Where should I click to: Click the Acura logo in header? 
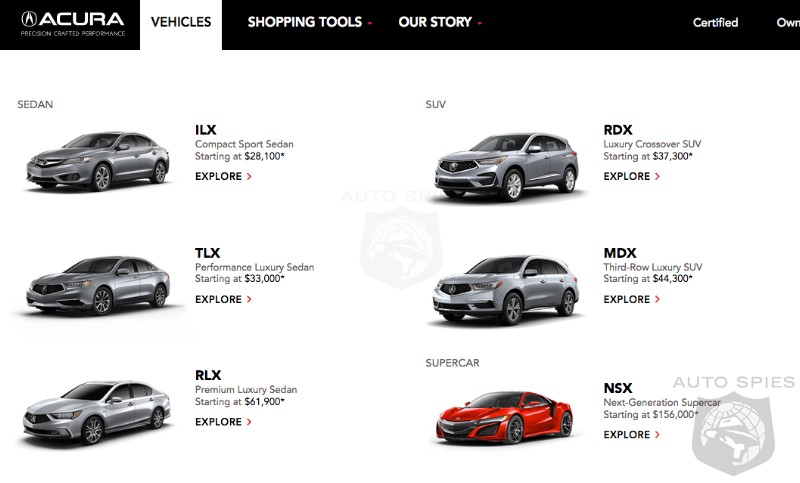pyautogui.click(x=72, y=24)
